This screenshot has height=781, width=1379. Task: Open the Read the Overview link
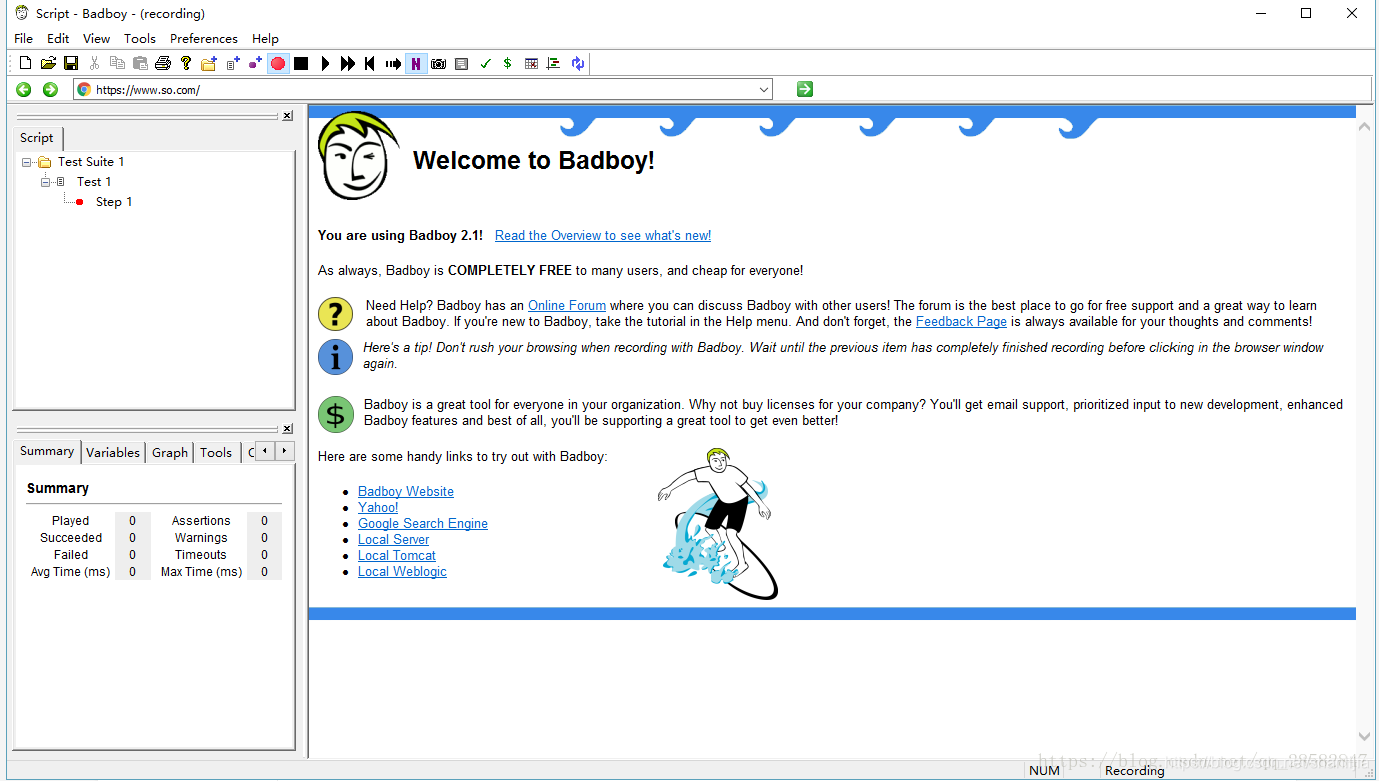(x=603, y=235)
